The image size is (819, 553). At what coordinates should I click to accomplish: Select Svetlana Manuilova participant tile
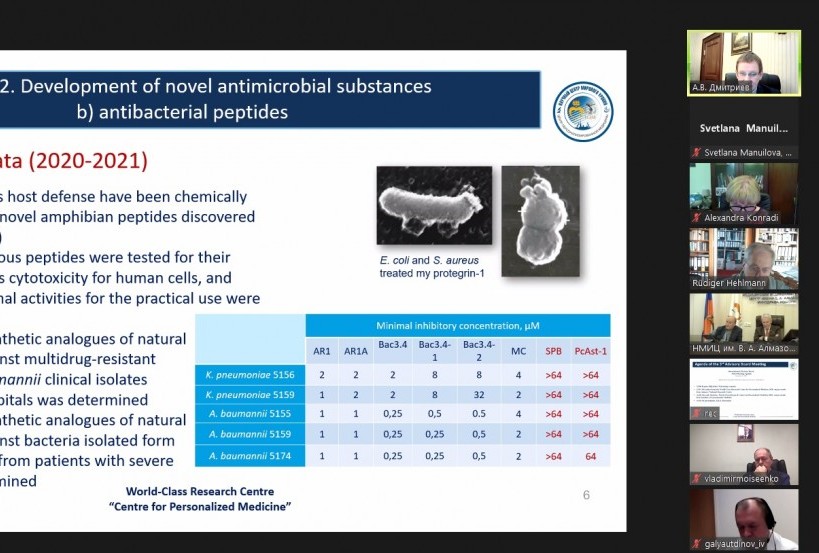[742, 128]
